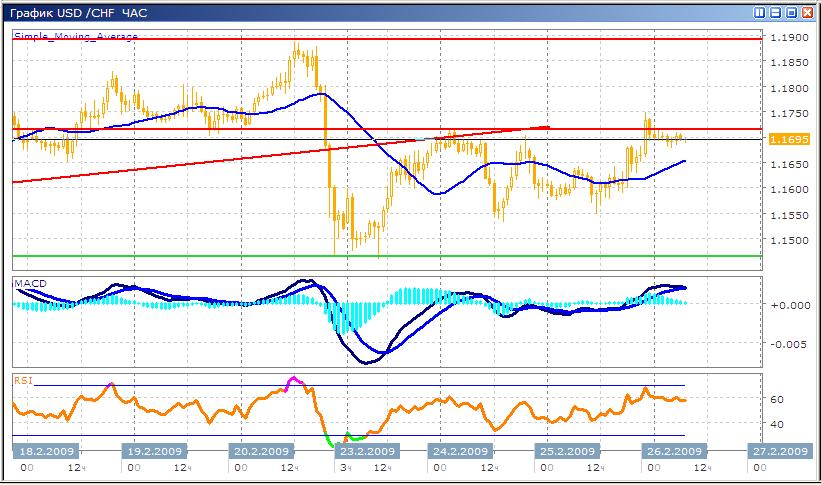Maximize the USD/CHF chart window

790,13
